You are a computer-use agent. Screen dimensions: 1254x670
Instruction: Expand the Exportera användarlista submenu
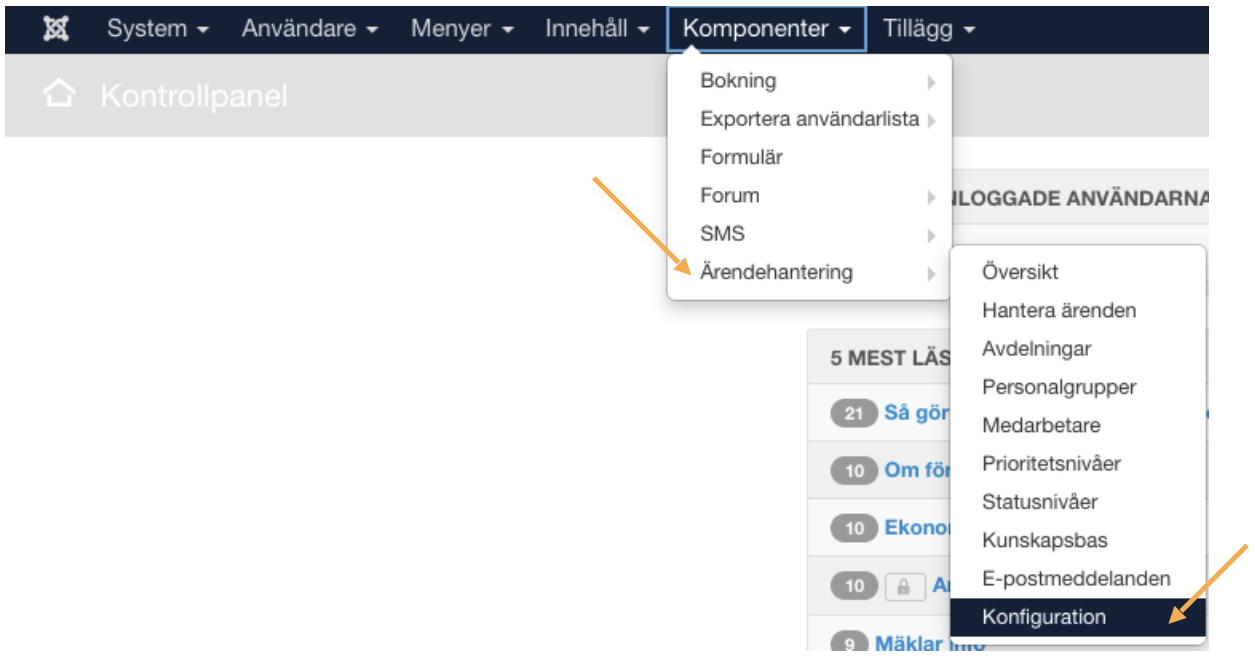pyautogui.click(x=809, y=119)
